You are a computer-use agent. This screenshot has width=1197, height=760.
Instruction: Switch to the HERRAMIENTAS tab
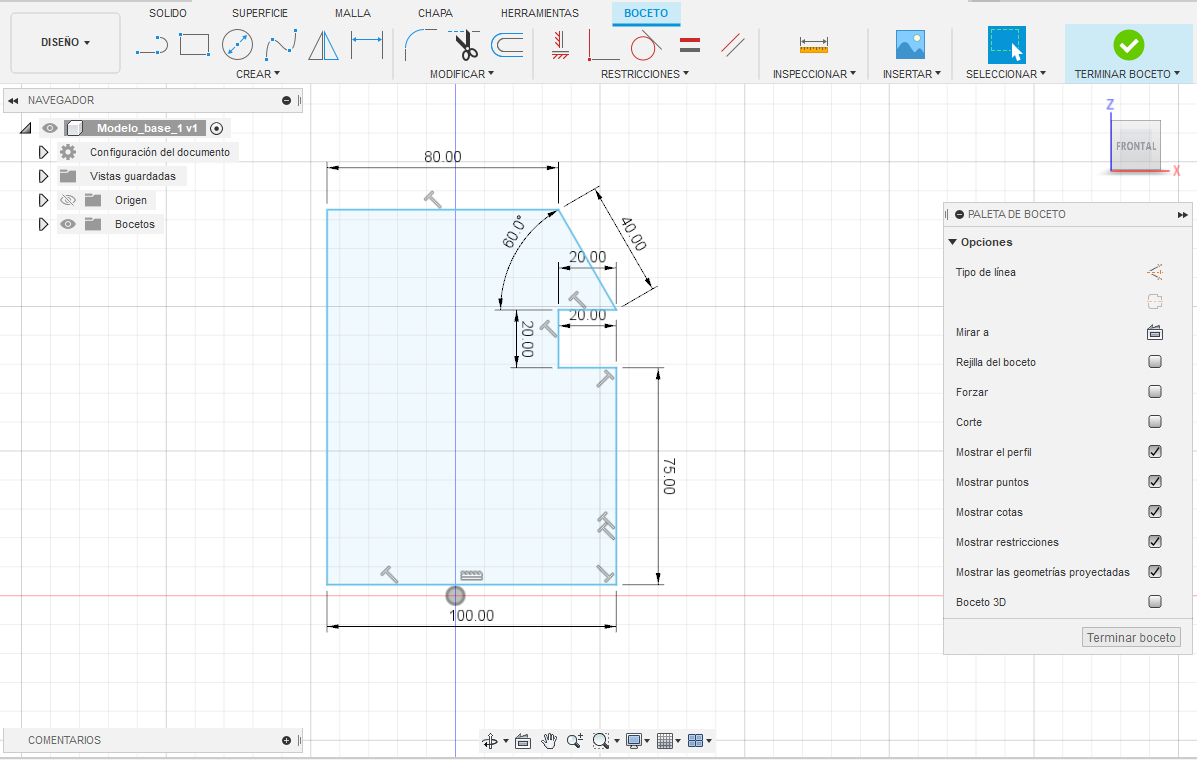(x=540, y=13)
